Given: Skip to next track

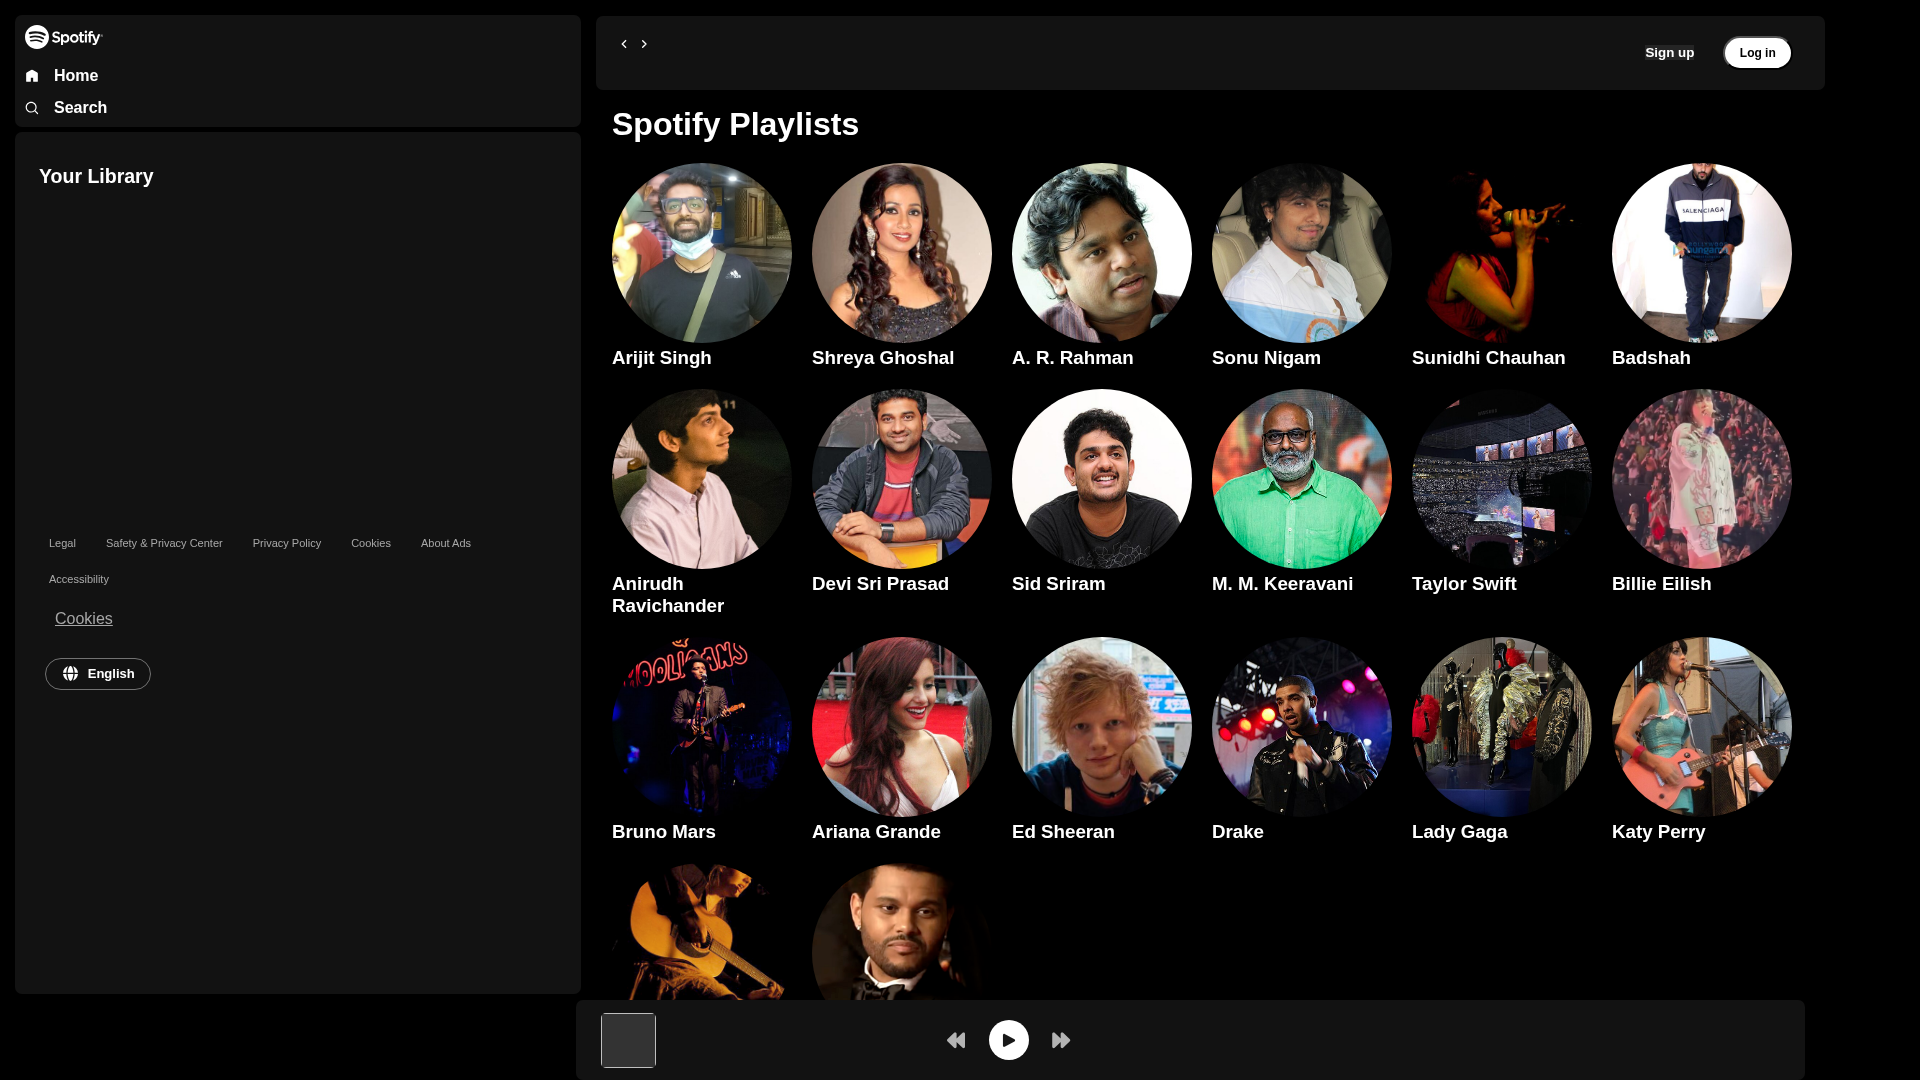Looking at the screenshot, I should coord(1061,1041).
